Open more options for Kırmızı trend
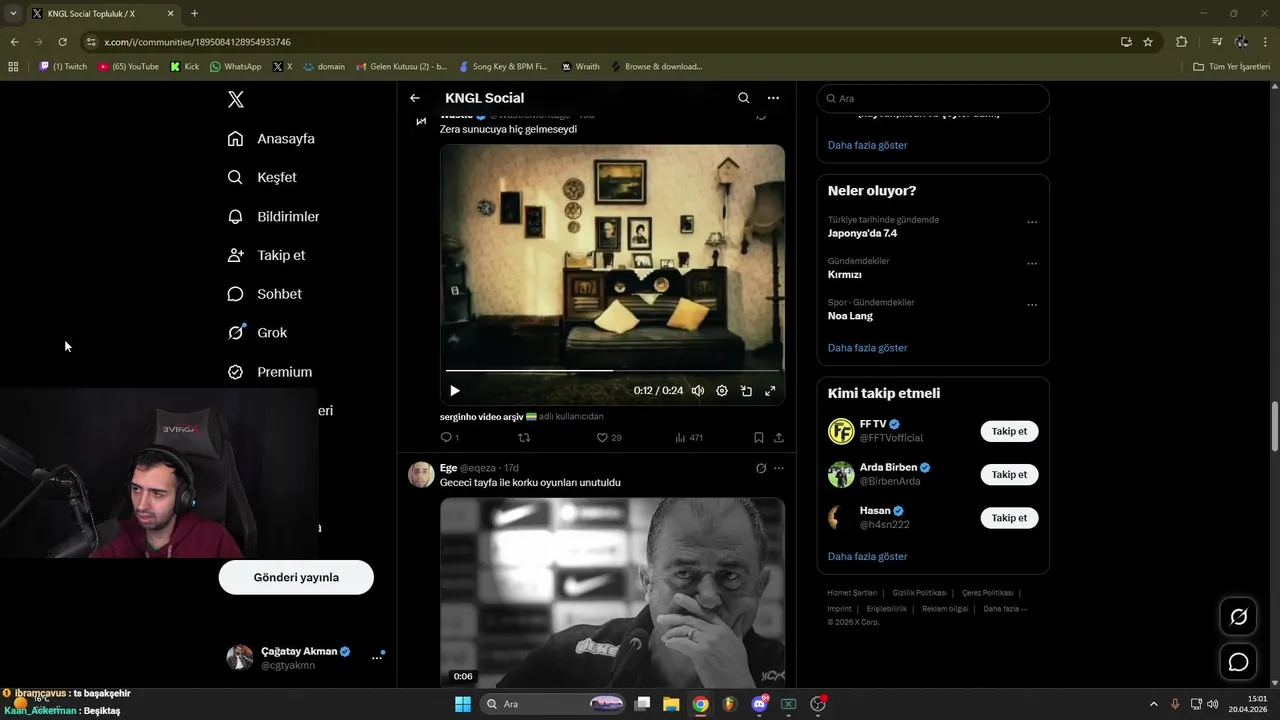Screen dimensions: 1280x720 (x=1032, y=263)
